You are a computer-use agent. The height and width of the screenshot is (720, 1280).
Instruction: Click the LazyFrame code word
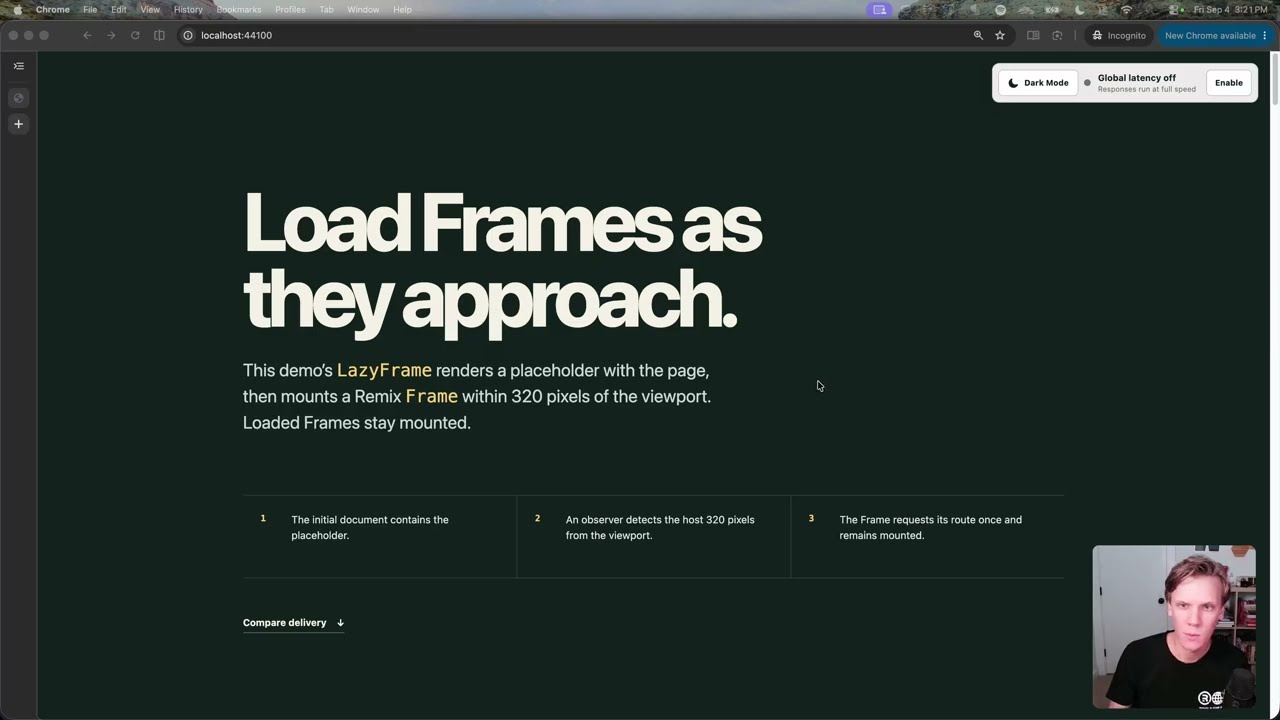pos(384,370)
